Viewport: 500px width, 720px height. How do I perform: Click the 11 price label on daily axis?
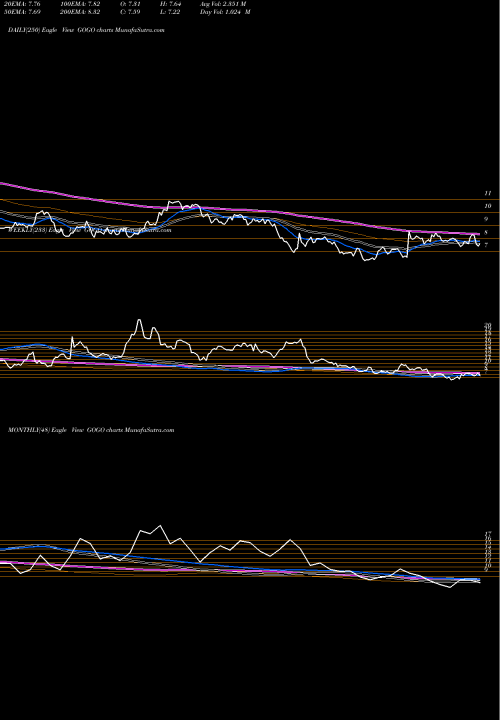(488, 193)
